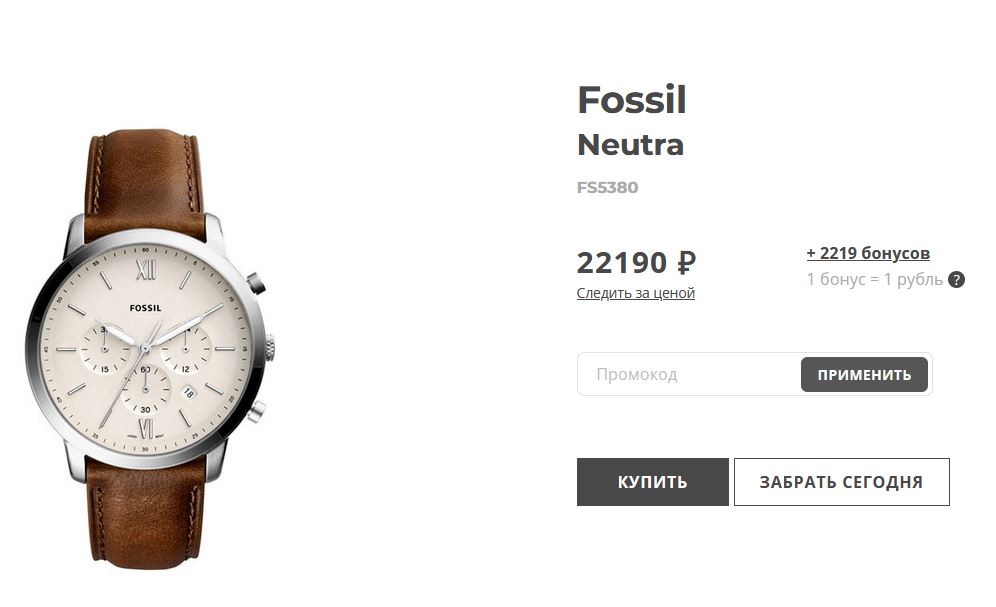Click the Neutra model name
996x607 pixels.
tap(630, 145)
